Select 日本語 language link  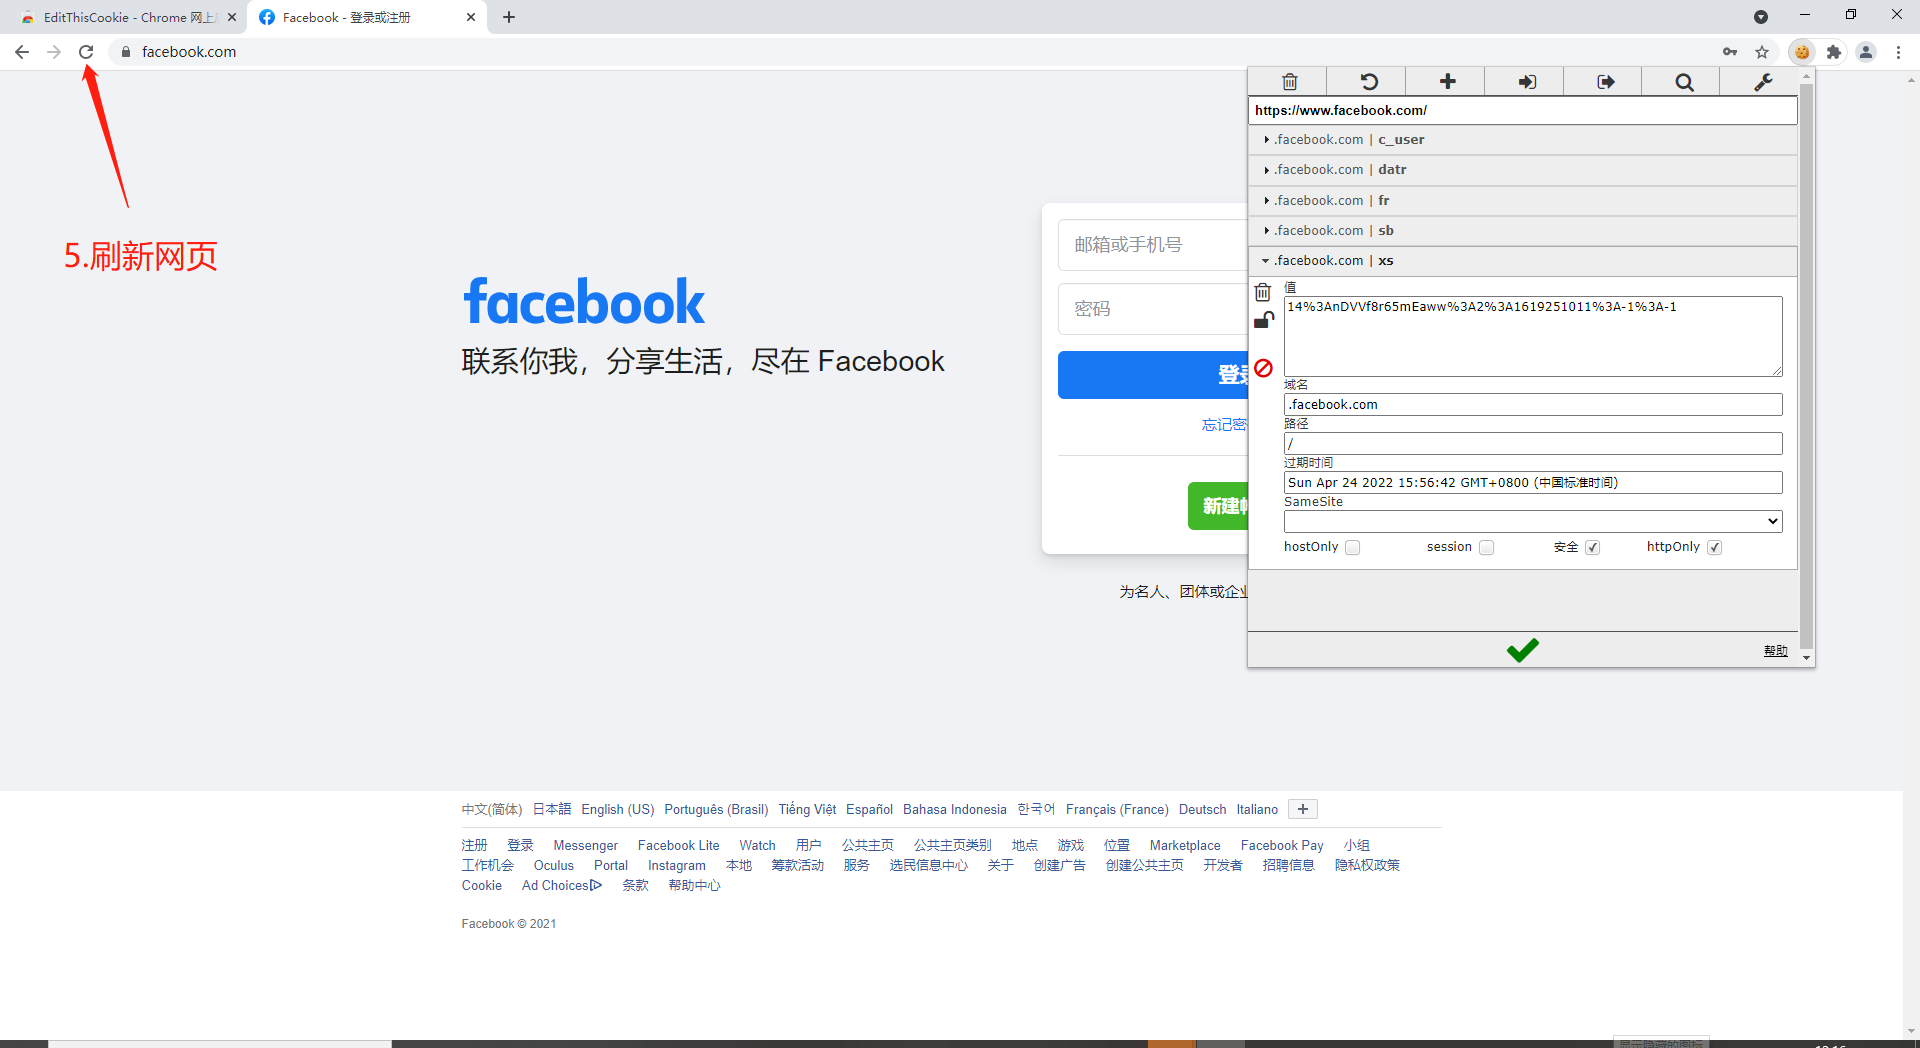point(551,809)
